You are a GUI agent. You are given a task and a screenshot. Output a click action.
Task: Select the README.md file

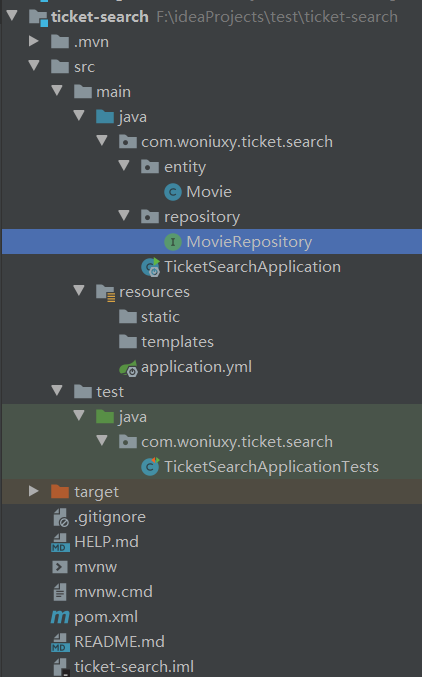108,642
